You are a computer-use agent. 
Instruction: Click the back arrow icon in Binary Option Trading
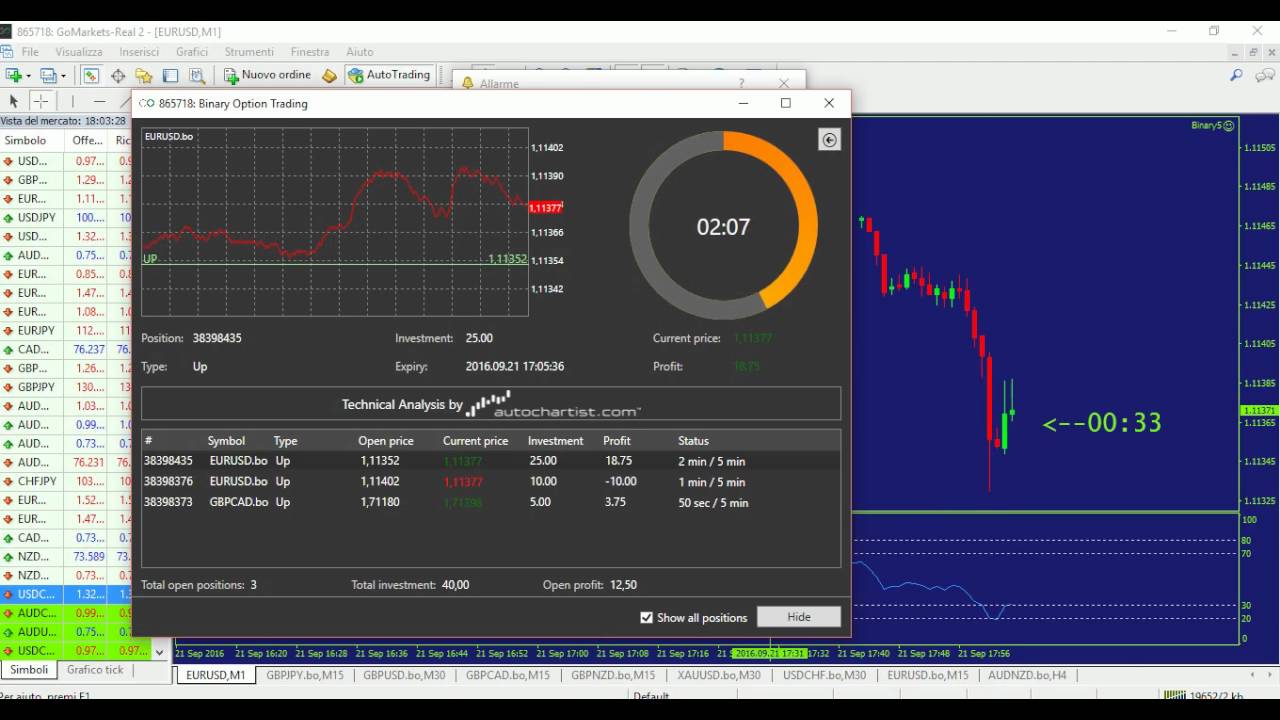pyautogui.click(x=829, y=140)
